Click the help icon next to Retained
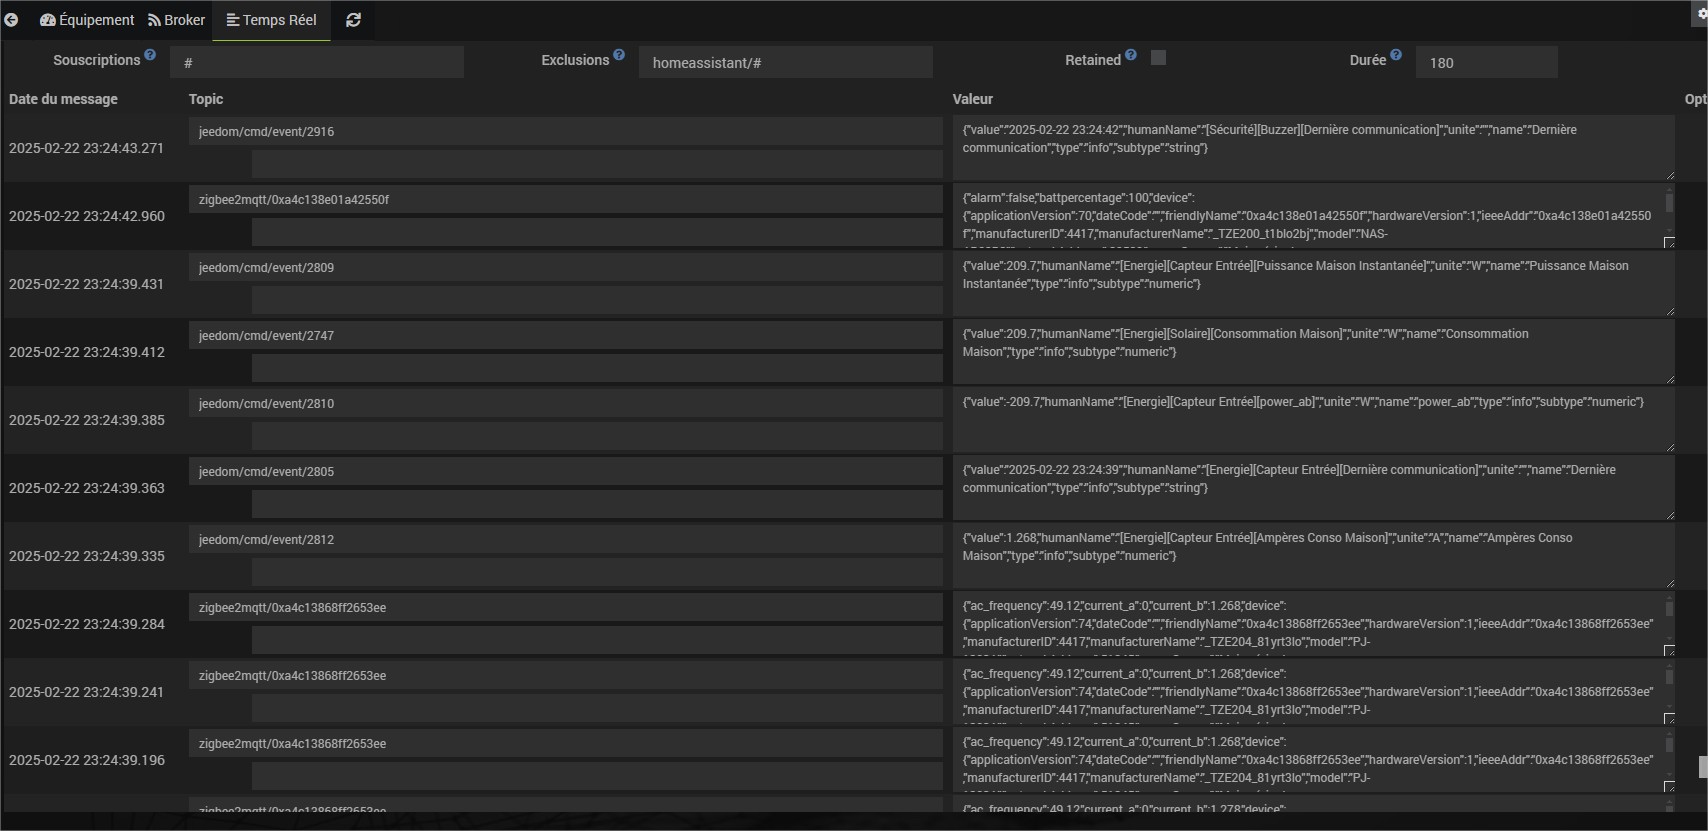1708x831 pixels. (x=1131, y=55)
